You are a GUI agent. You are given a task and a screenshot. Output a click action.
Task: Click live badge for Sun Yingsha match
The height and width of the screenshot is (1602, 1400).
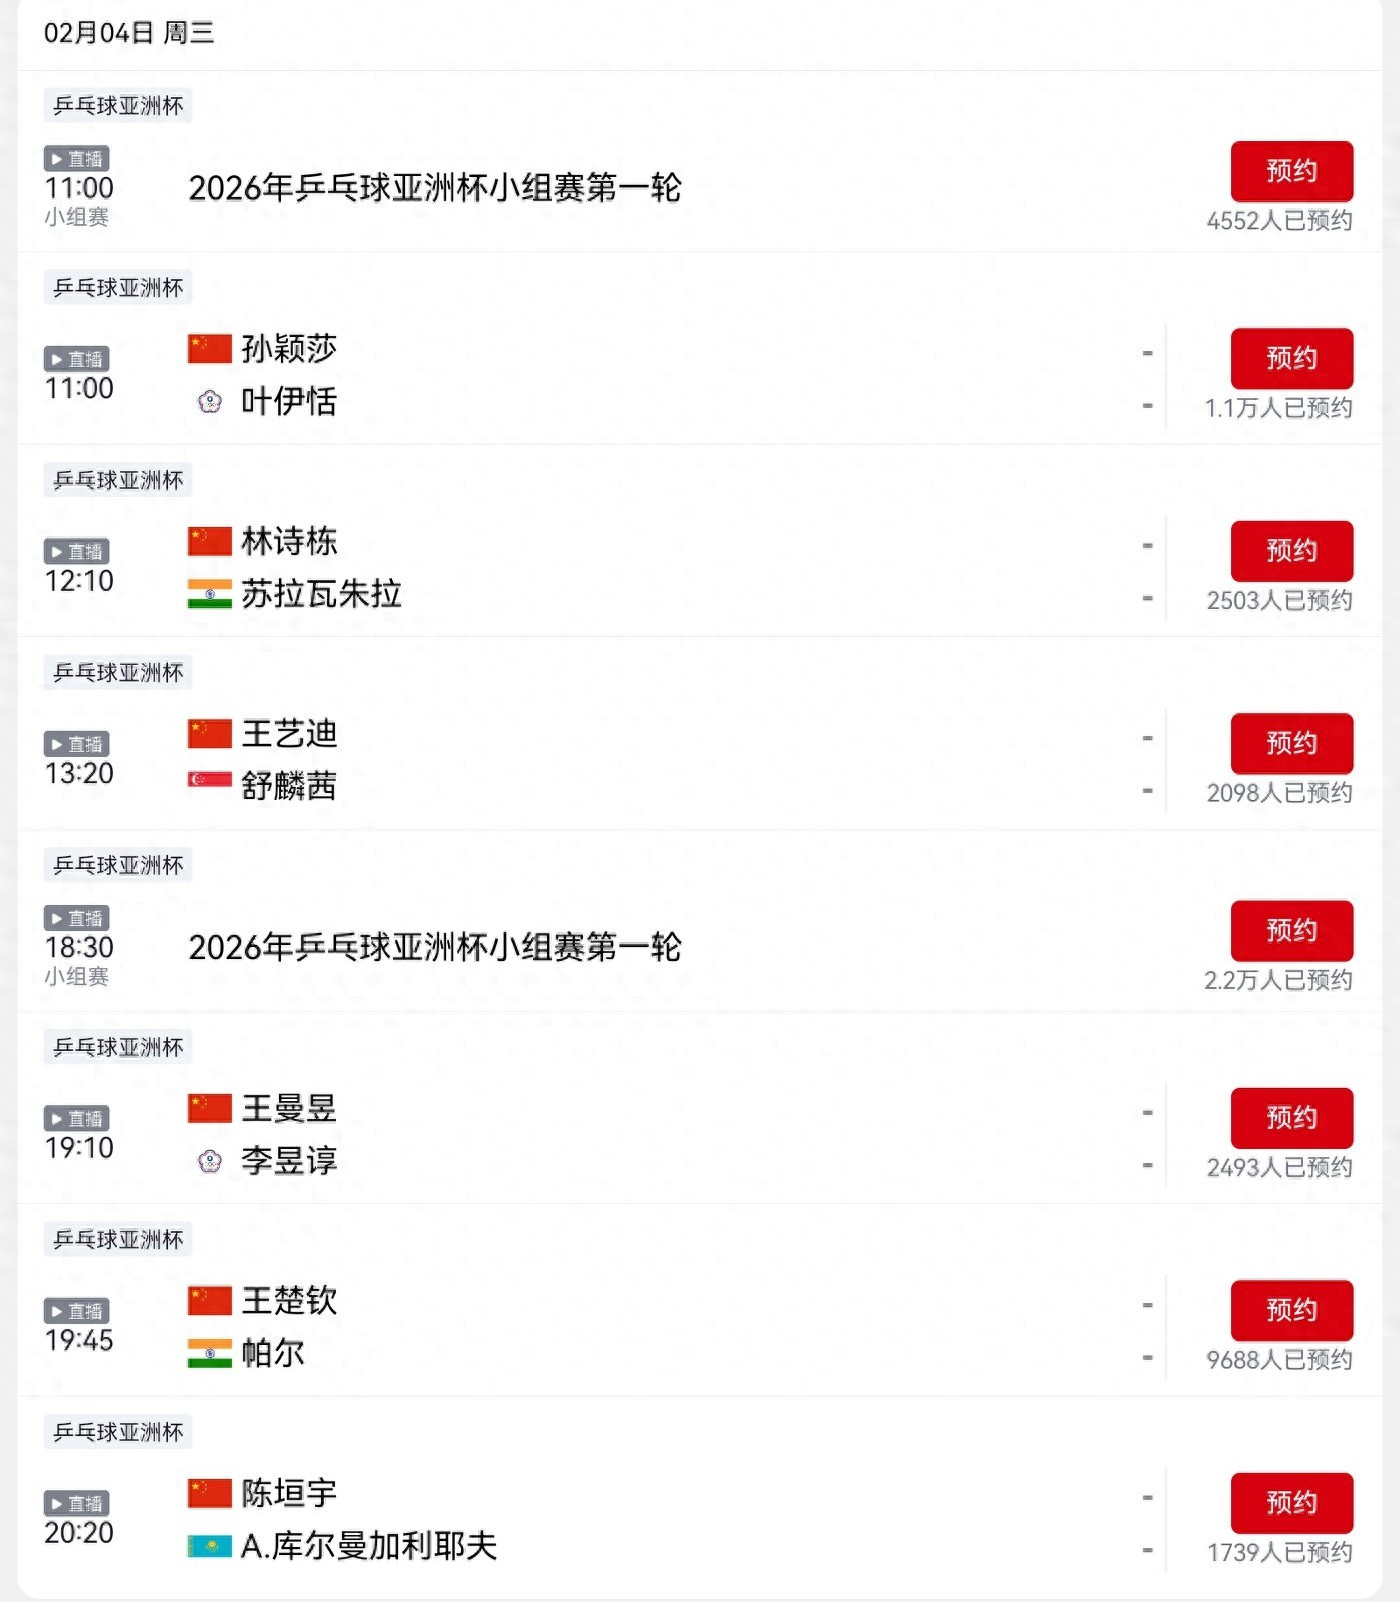(x=76, y=359)
